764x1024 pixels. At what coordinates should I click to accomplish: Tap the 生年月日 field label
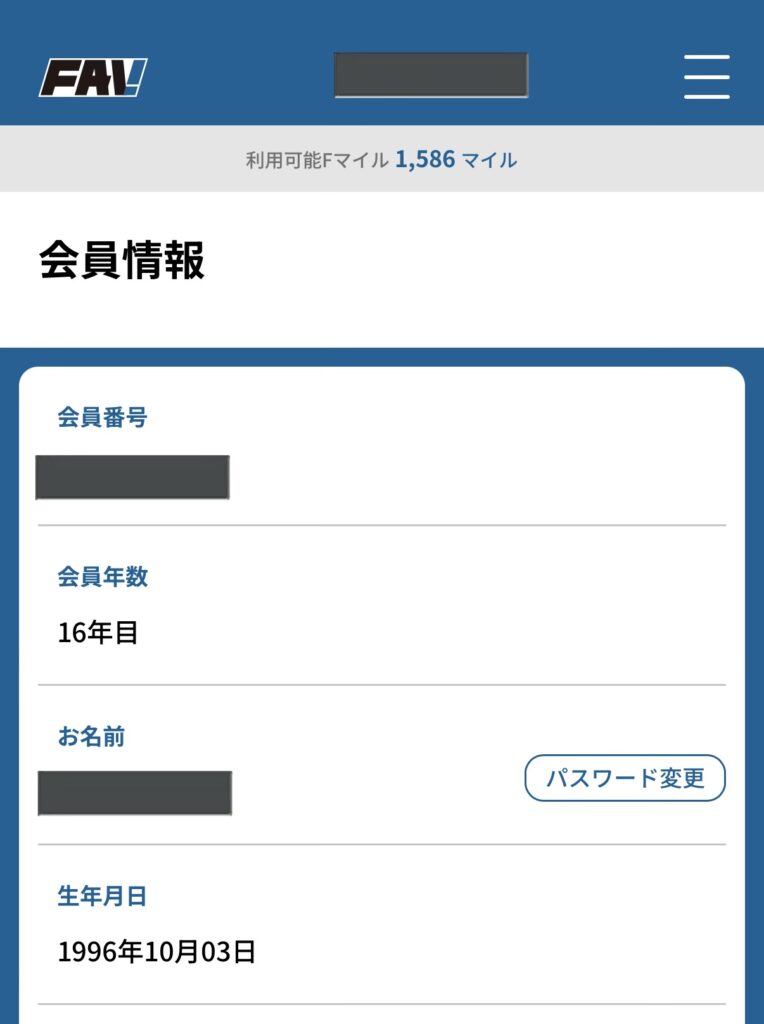[x=102, y=897]
